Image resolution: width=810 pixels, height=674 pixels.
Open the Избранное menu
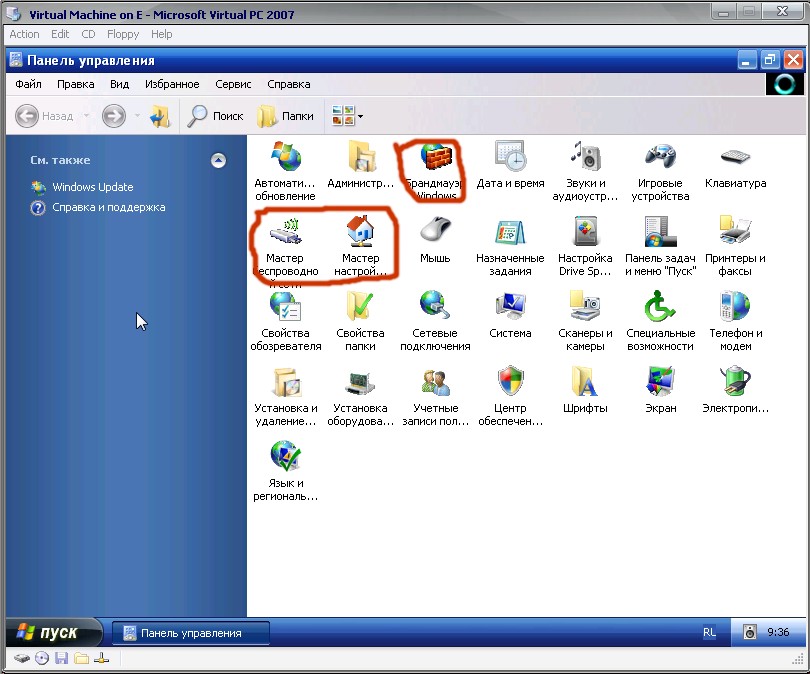(172, 84)
